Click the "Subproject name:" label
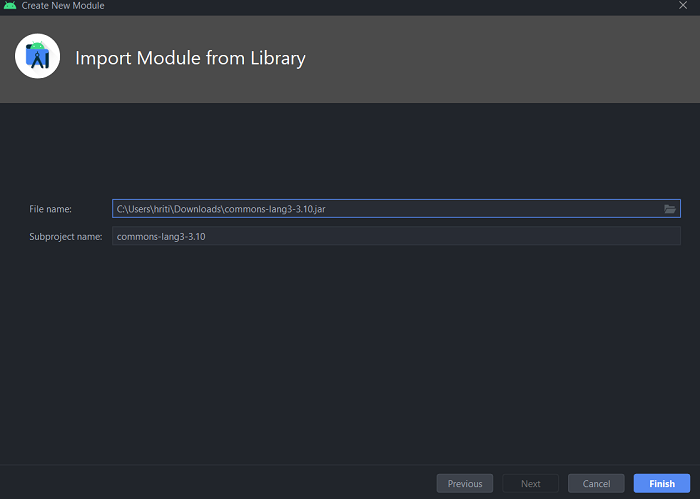700x499 pixels. [x=66, y=237]
